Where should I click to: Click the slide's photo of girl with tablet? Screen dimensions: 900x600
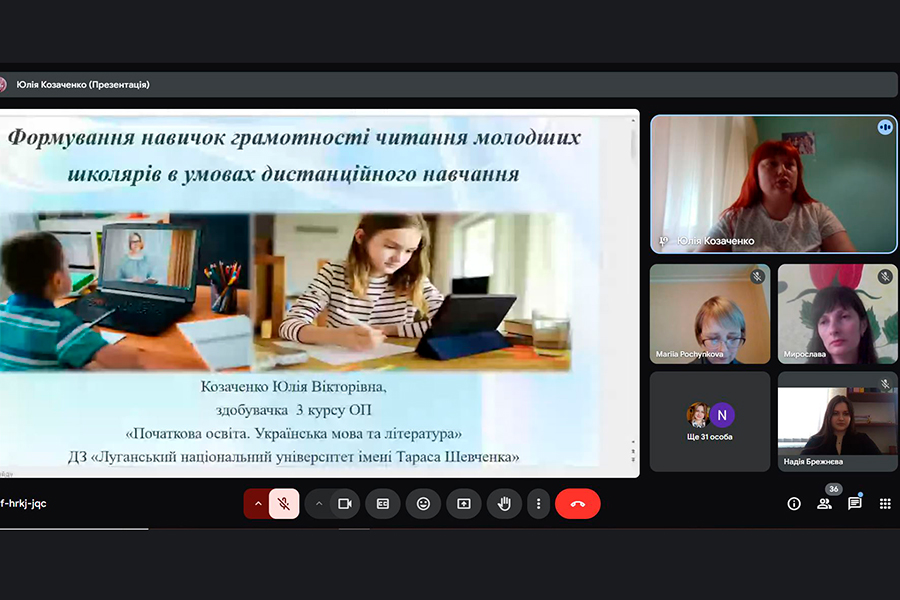coord(412,292)
